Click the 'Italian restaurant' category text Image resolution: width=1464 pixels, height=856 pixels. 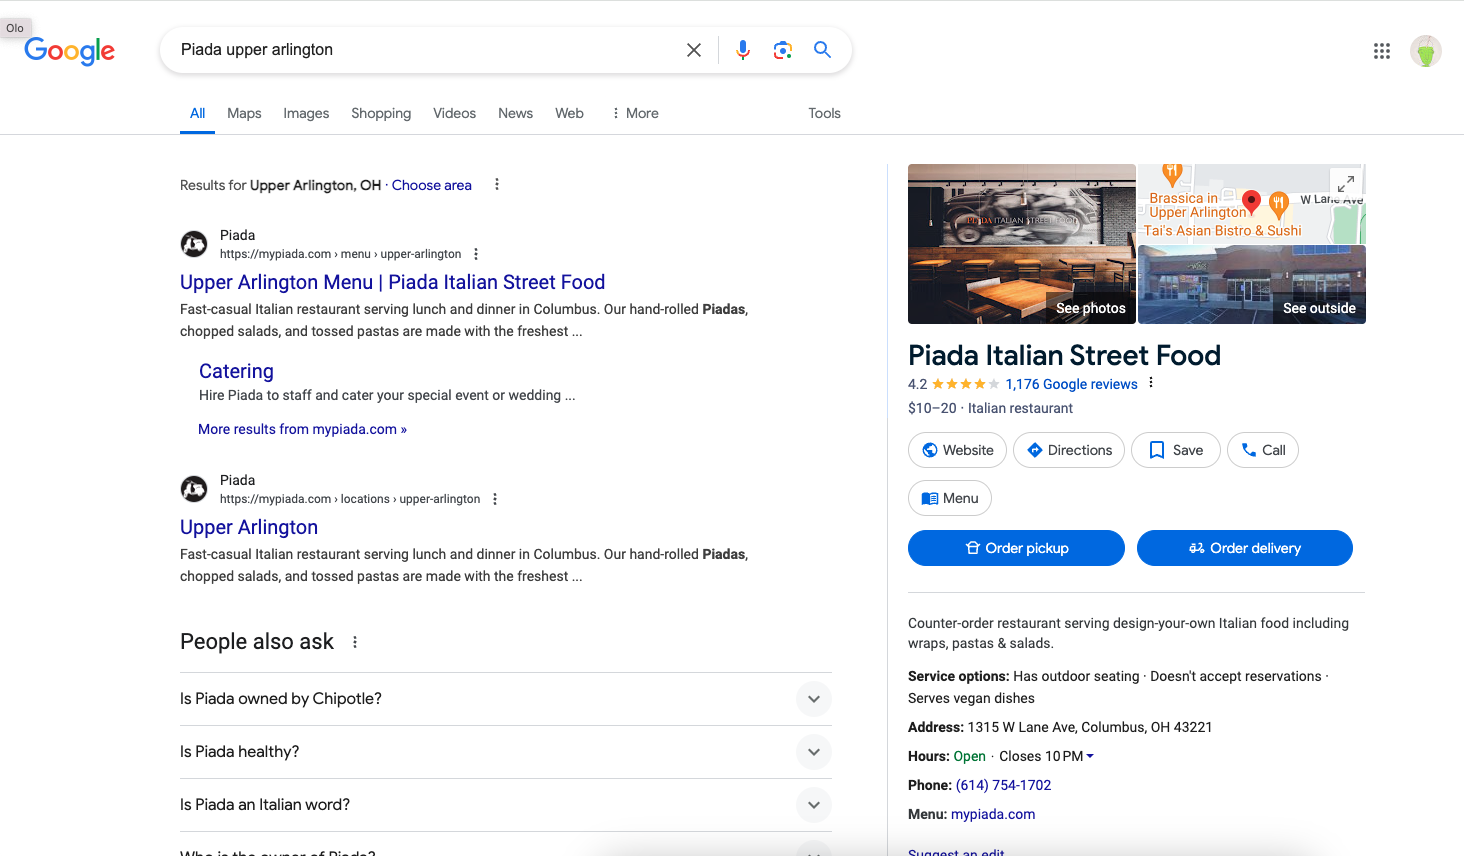(1020, 408)
